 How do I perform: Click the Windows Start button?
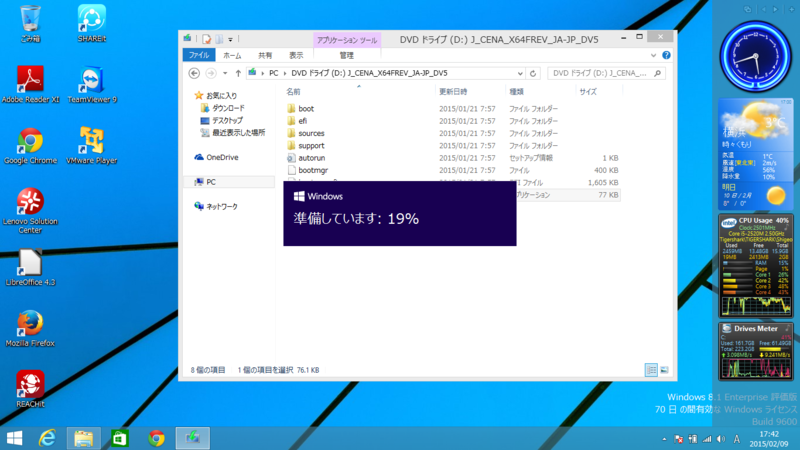click(14, 438)
